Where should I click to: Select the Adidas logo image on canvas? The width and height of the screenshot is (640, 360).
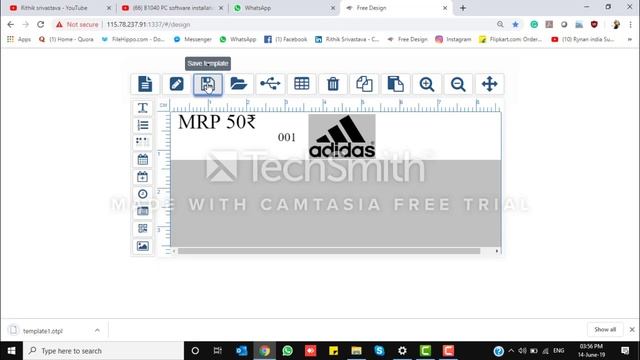tap(342, 136)
